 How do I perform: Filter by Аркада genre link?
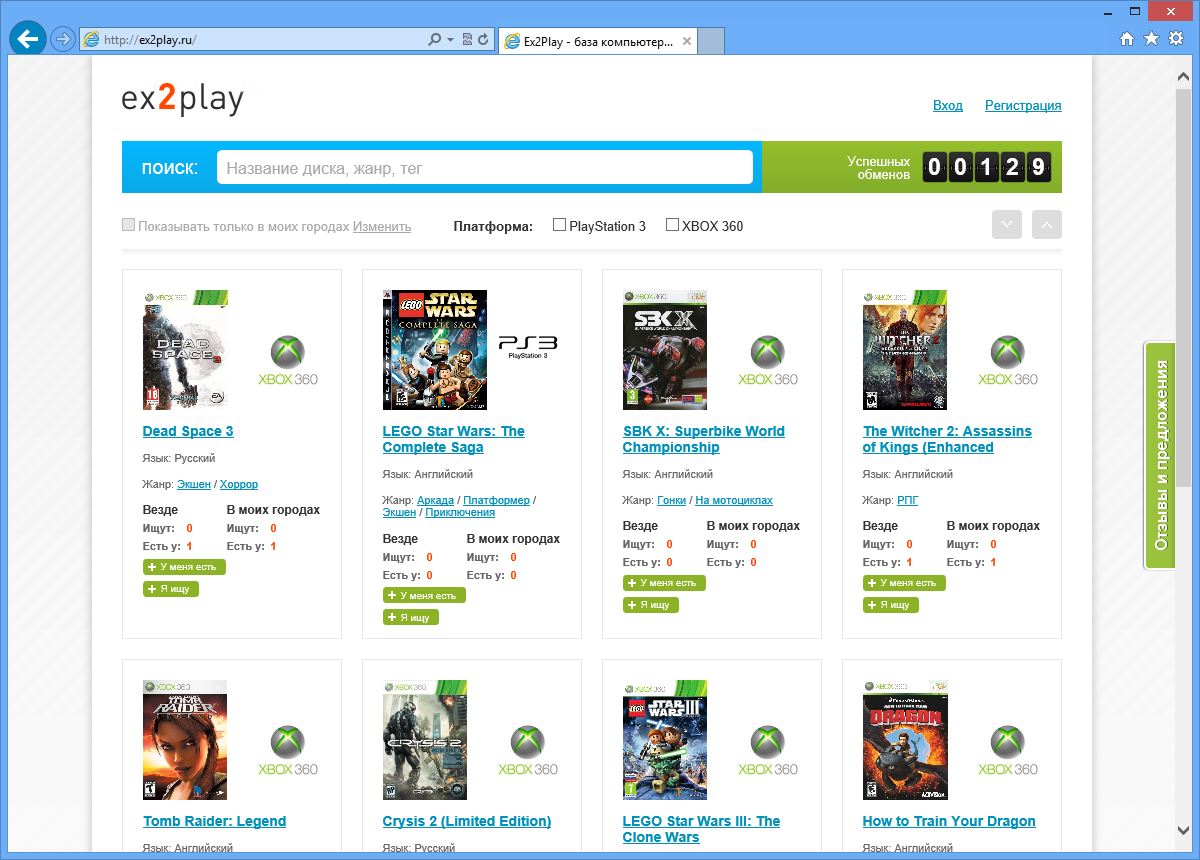tap(435, 500)
